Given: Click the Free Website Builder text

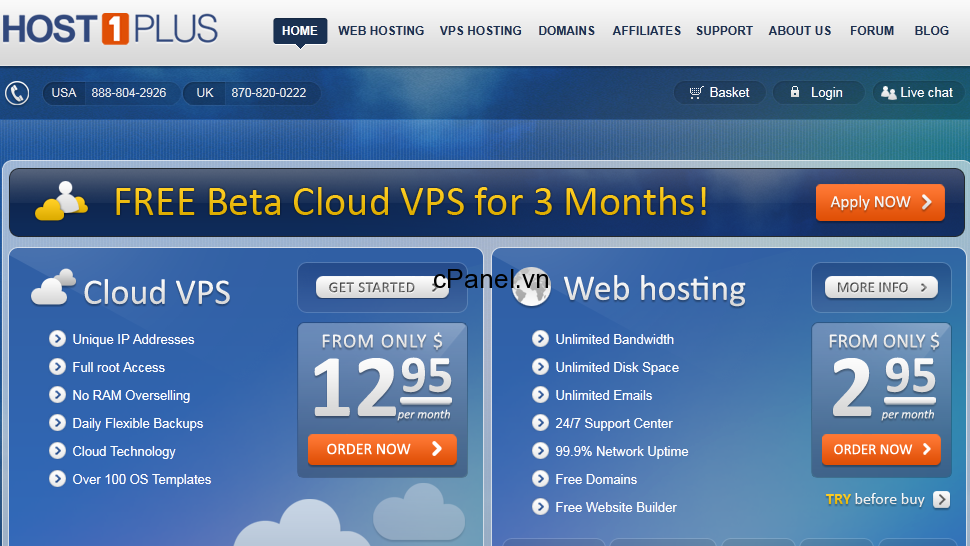Looking at the screenshot, I should pyautogui.click(x=616, y=508).
